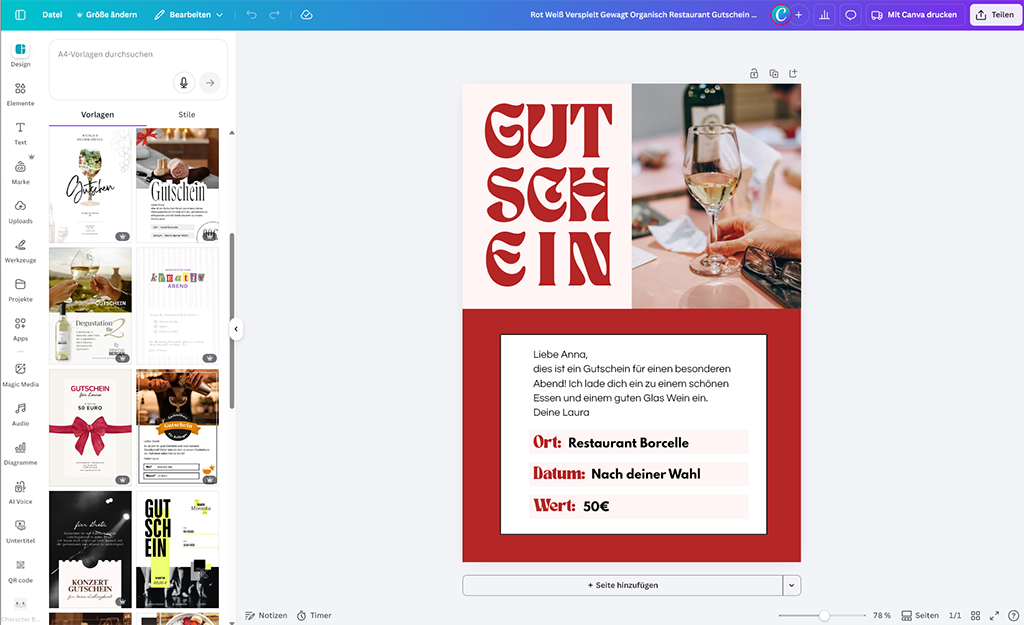Open Projekte folder panel
This screenshot has height=625, width=1024.
point(20,290)
